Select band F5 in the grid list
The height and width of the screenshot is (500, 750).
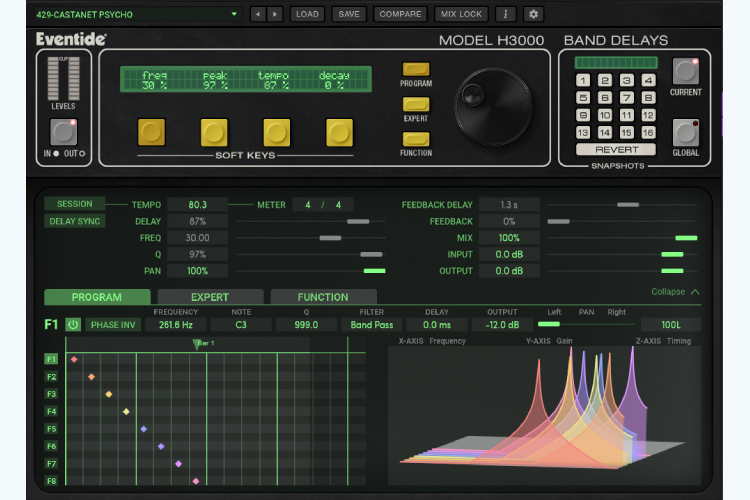pos(51,429)
